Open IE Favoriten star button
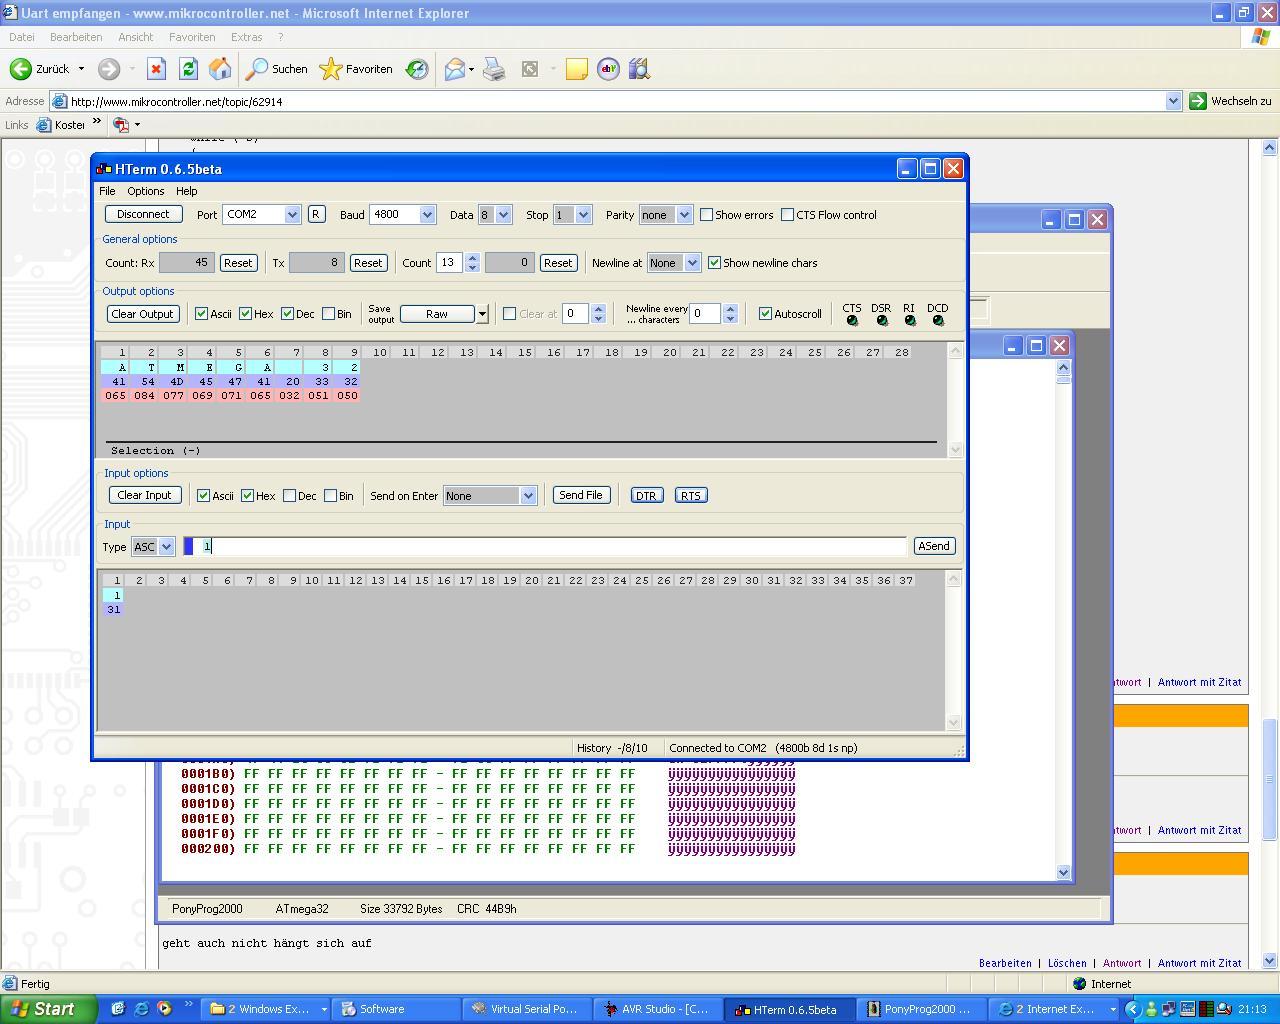This screenshot has height=1024, width=1280. [356, 69]
